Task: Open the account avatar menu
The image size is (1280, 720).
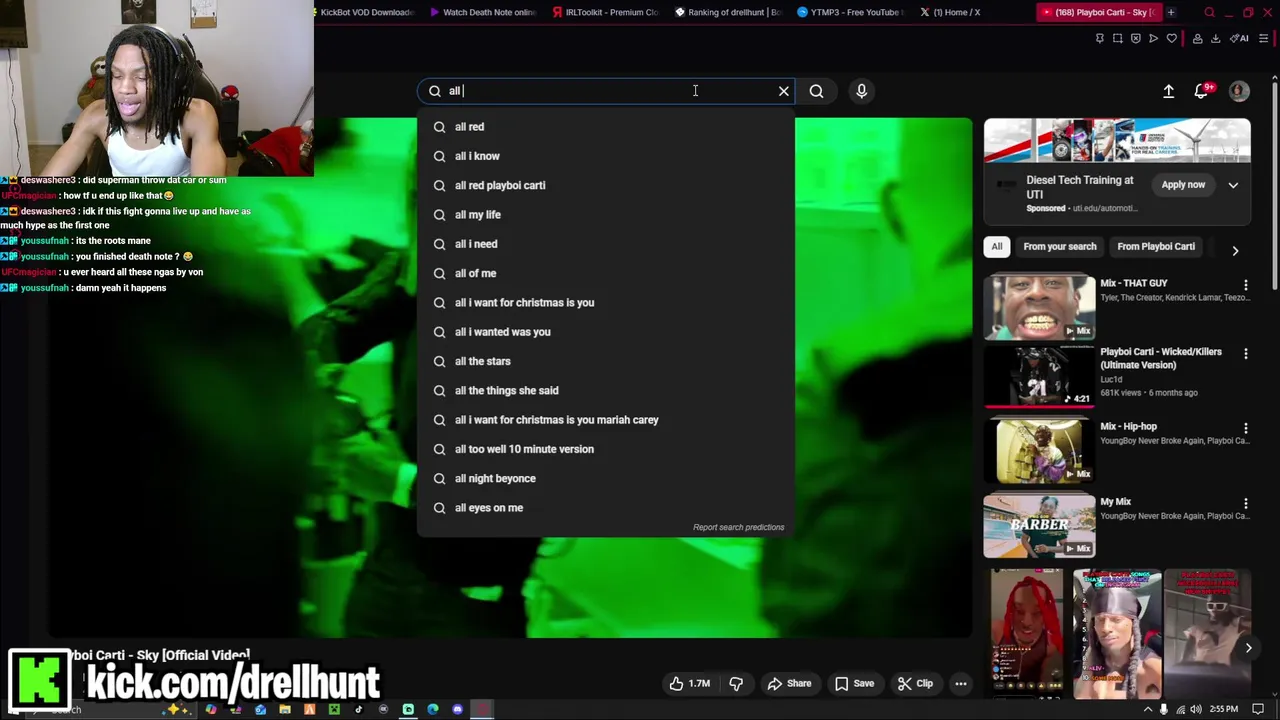Action: pos(1239,91)
